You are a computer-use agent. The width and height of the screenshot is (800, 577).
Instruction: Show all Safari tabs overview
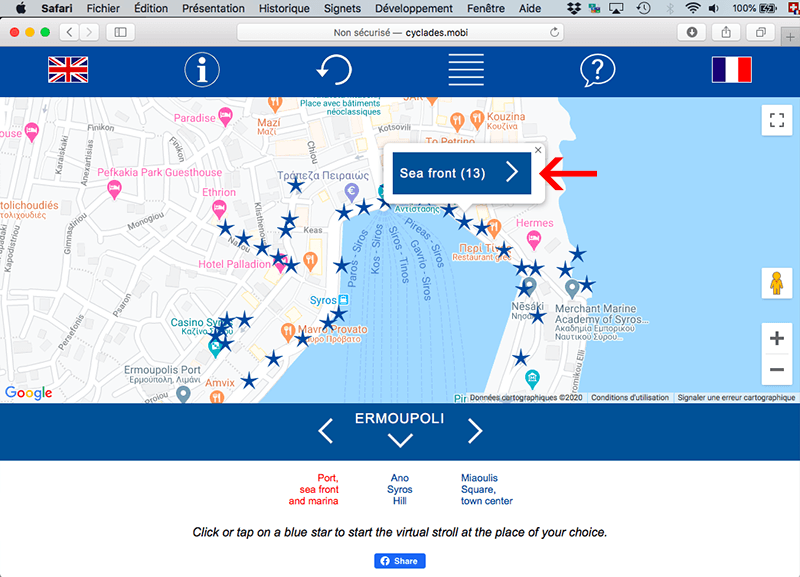[760, 33]
